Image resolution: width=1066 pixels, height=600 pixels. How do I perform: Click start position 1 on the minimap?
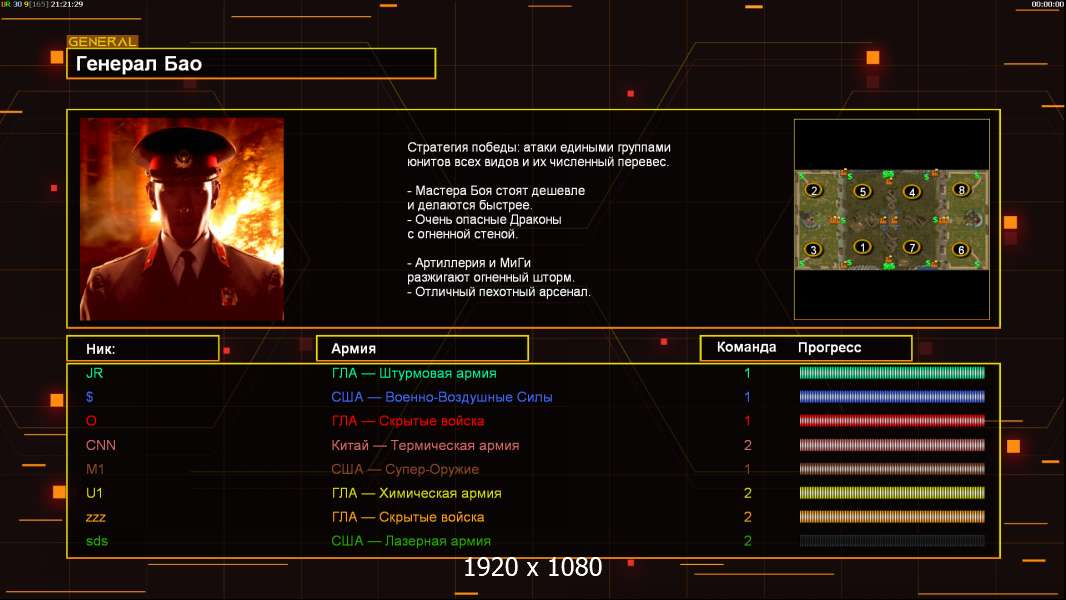pos(862,247)
